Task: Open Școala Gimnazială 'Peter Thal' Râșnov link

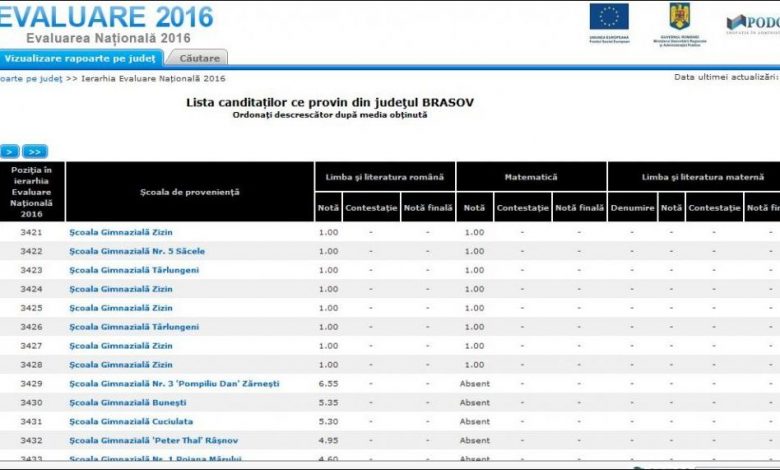Action: 153,440
